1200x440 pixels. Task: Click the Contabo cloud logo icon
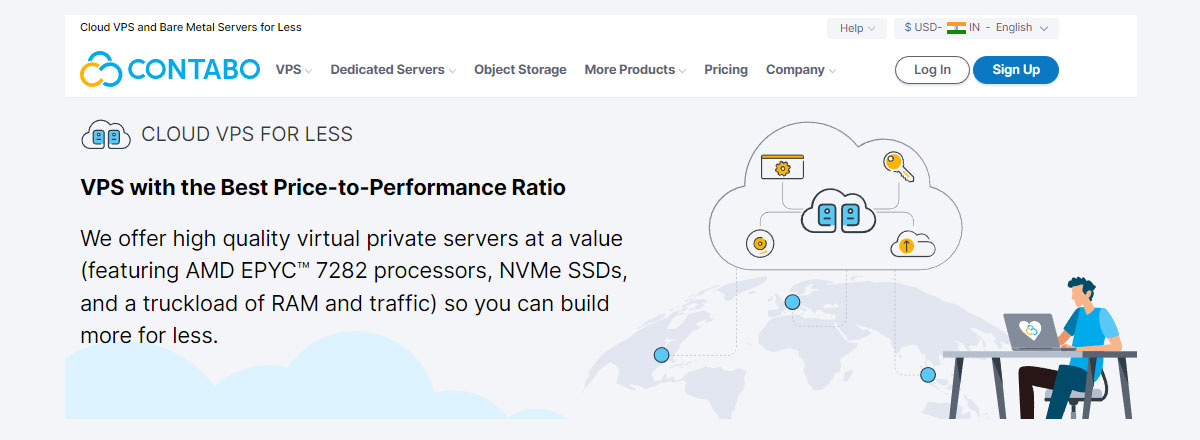pyautogui.click(x=101, y=70)
